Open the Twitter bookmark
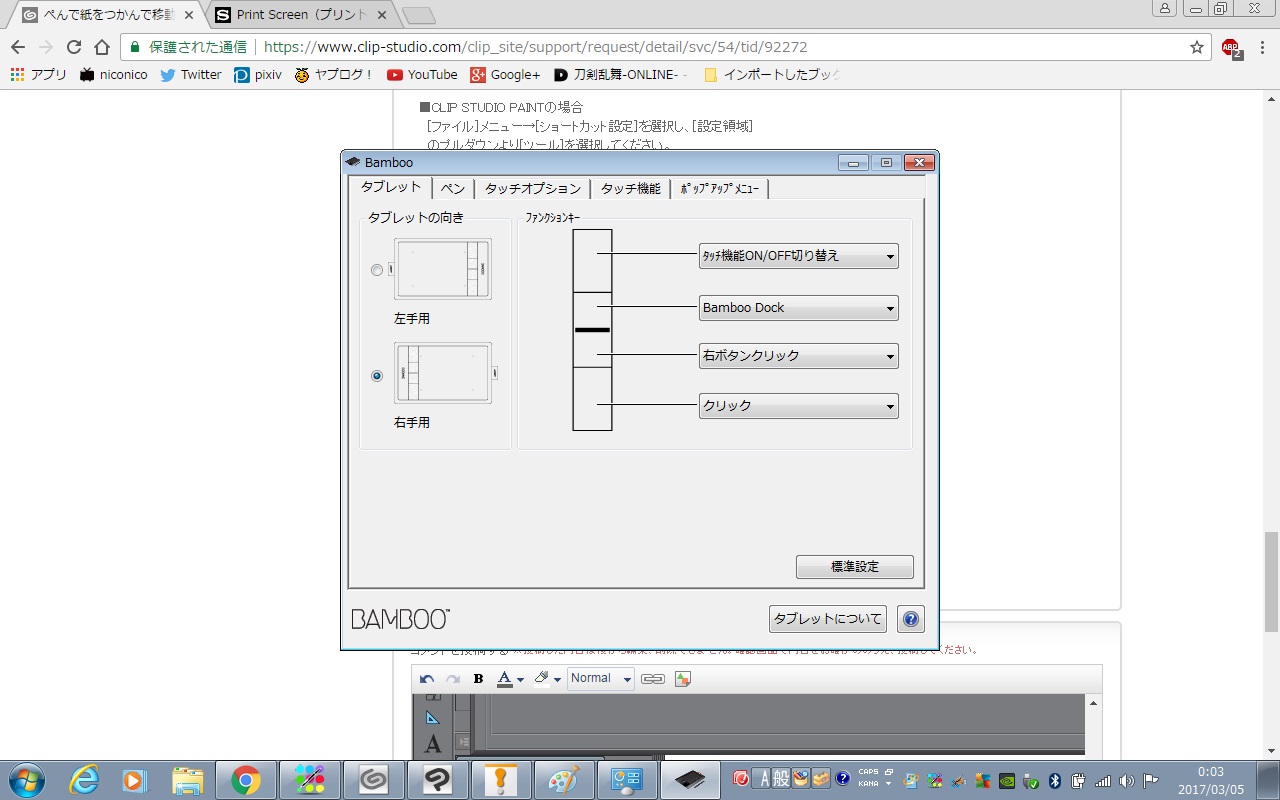The height and width of the screenshot is (800, 1280). tap(190, 75)
